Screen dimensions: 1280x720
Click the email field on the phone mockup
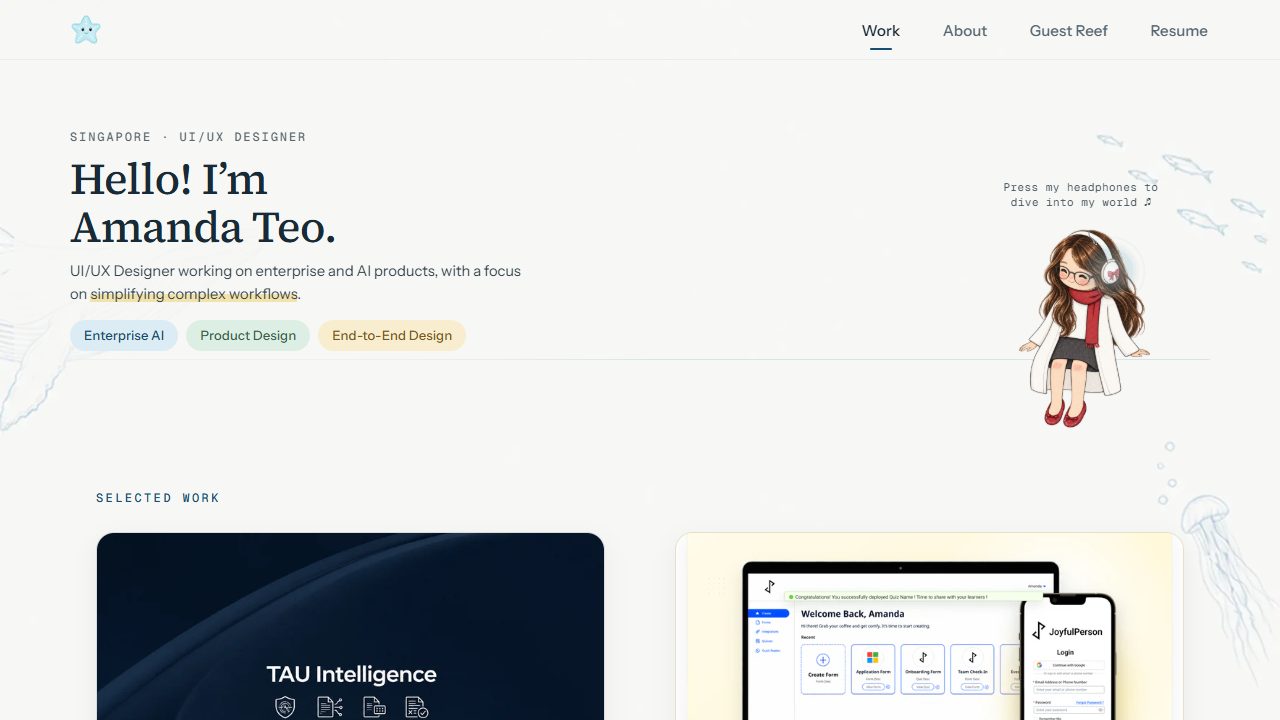tap(1069, 689)
